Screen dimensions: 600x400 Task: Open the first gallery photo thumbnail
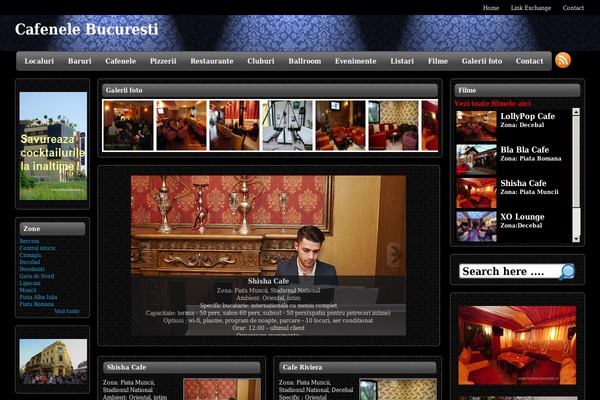click(128, 125)
